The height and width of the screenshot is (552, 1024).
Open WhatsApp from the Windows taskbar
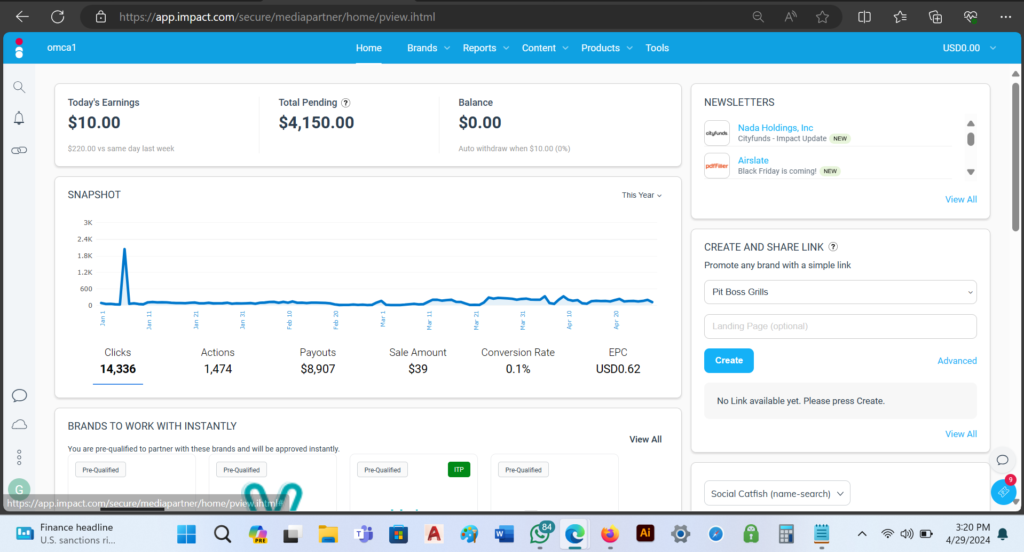pyautogui.click(x=541, y=533)
